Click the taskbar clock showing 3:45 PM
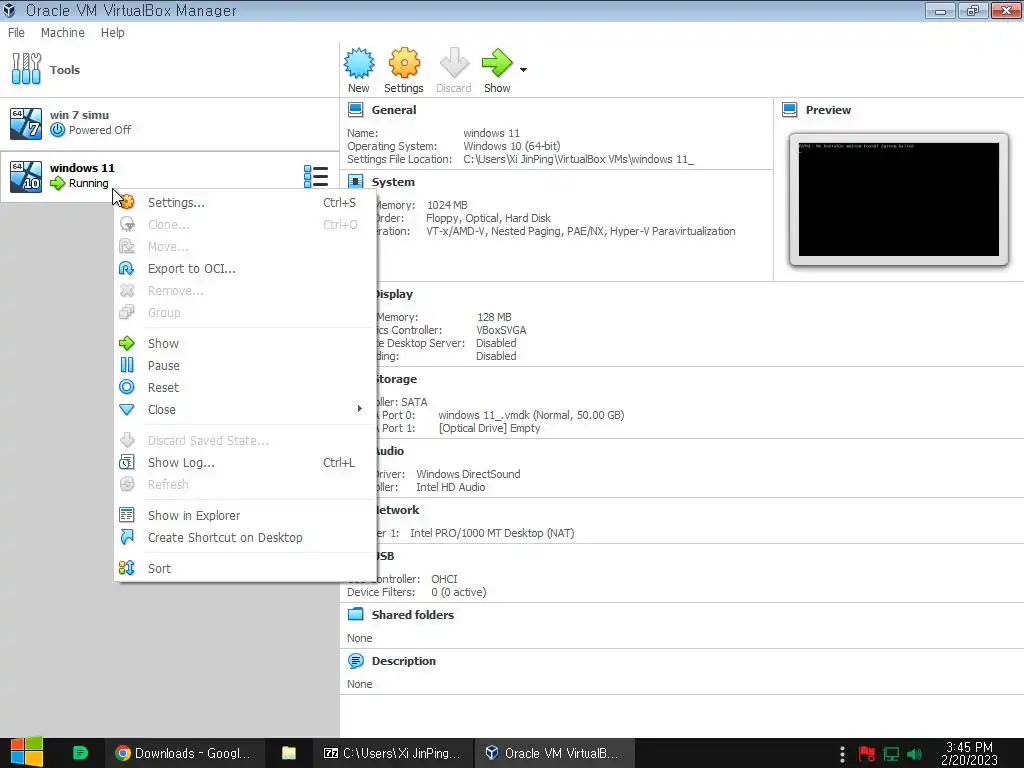Viewport: 1024px width, 768px height. pos(969,753)
